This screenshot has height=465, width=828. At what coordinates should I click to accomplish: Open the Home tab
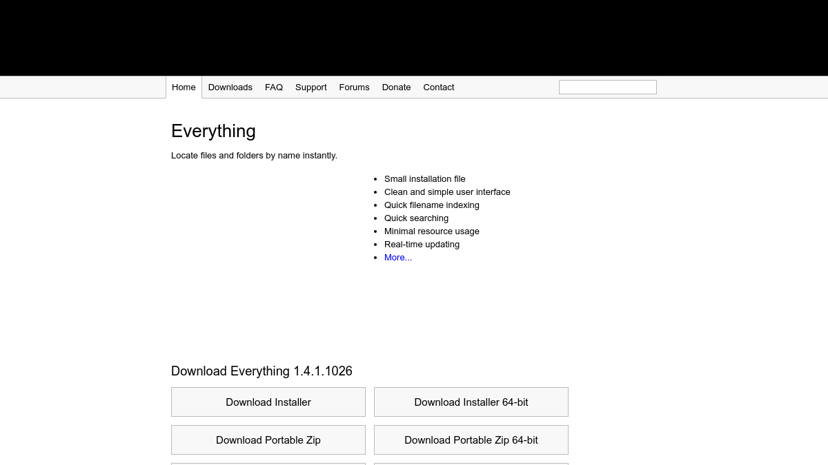183,87
